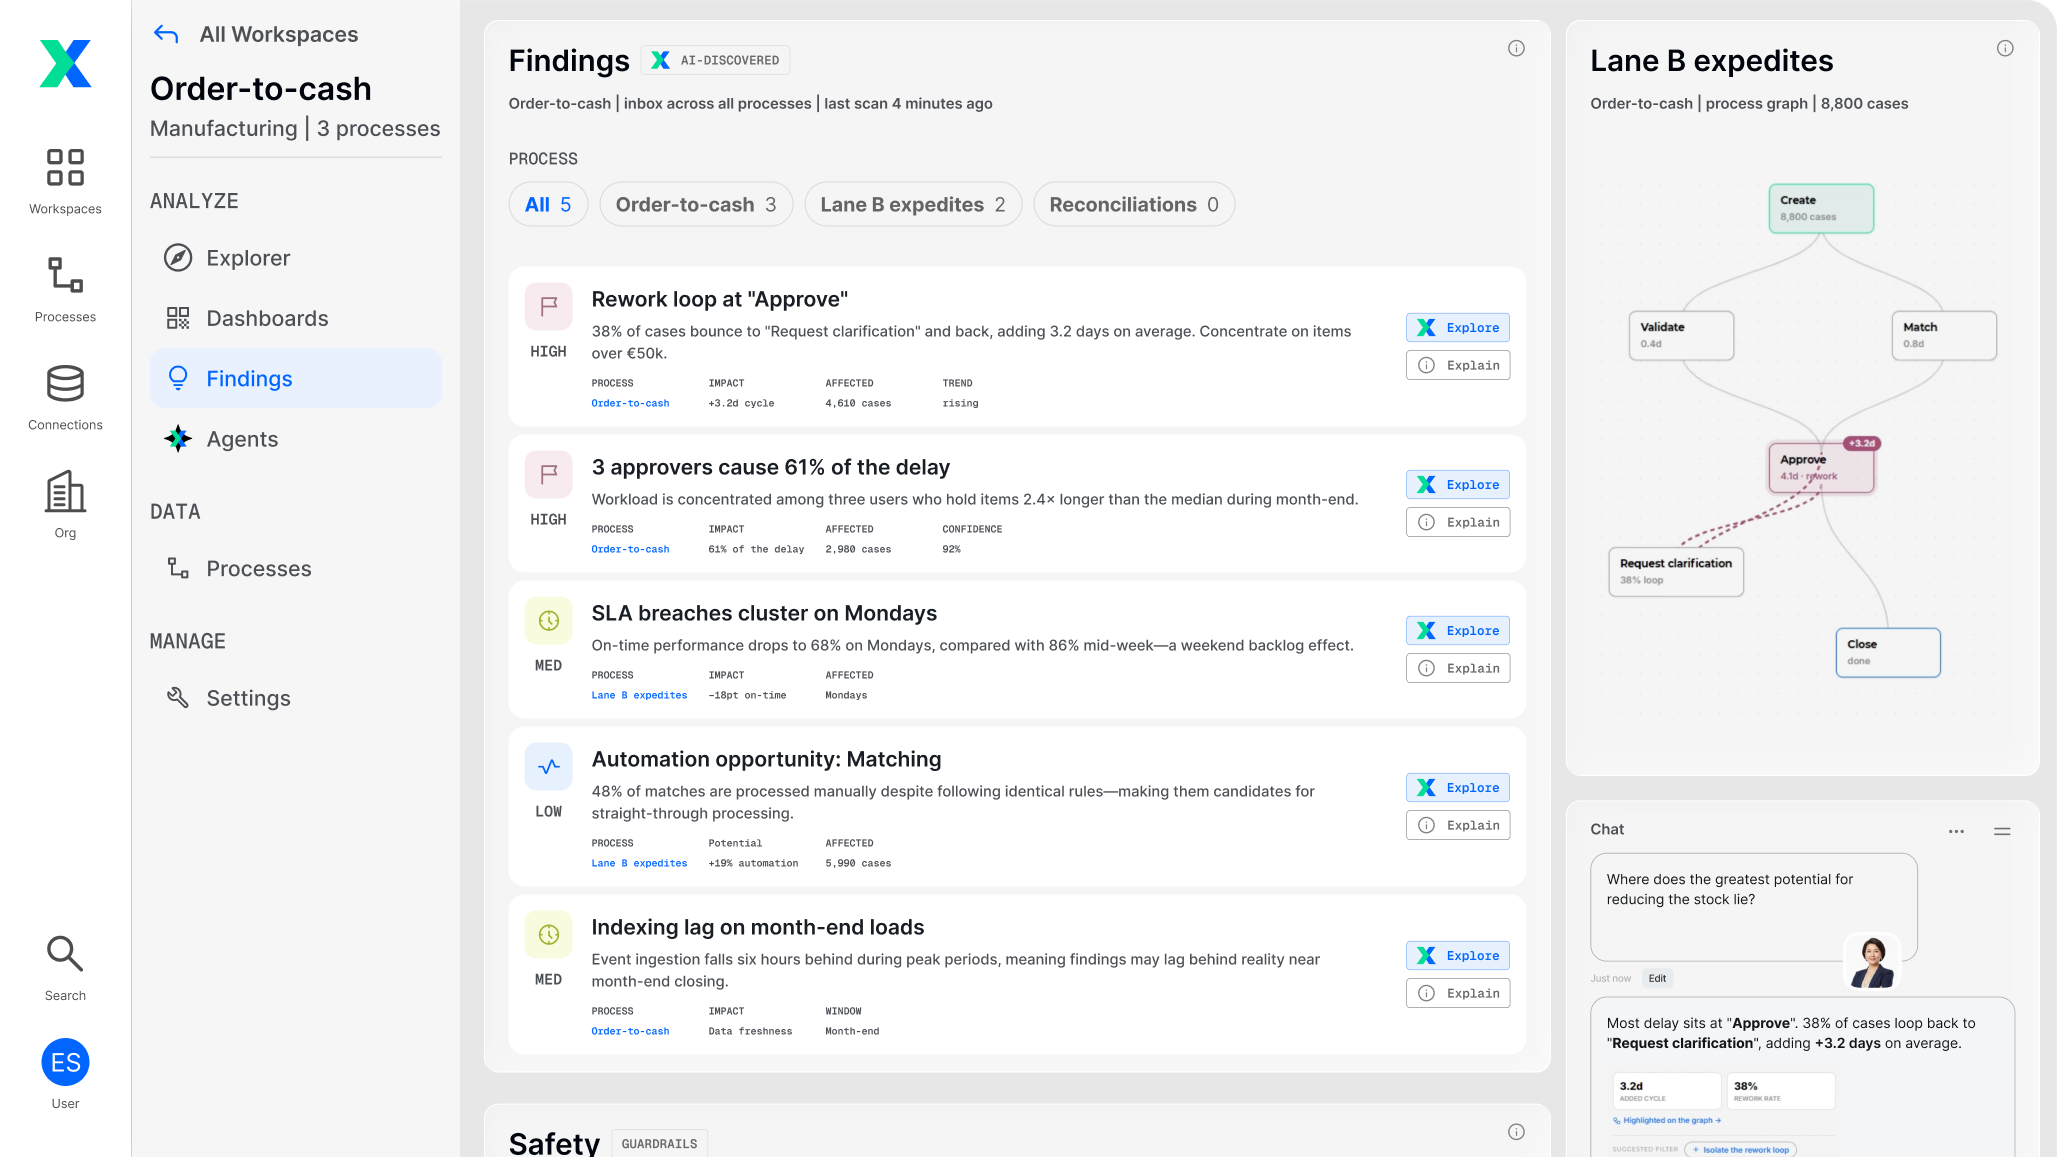The height and width of the screenshot is (1158, 2057).
Task: Explain the SLA breaches on Mondays finding
Action: click(1457, 669)
